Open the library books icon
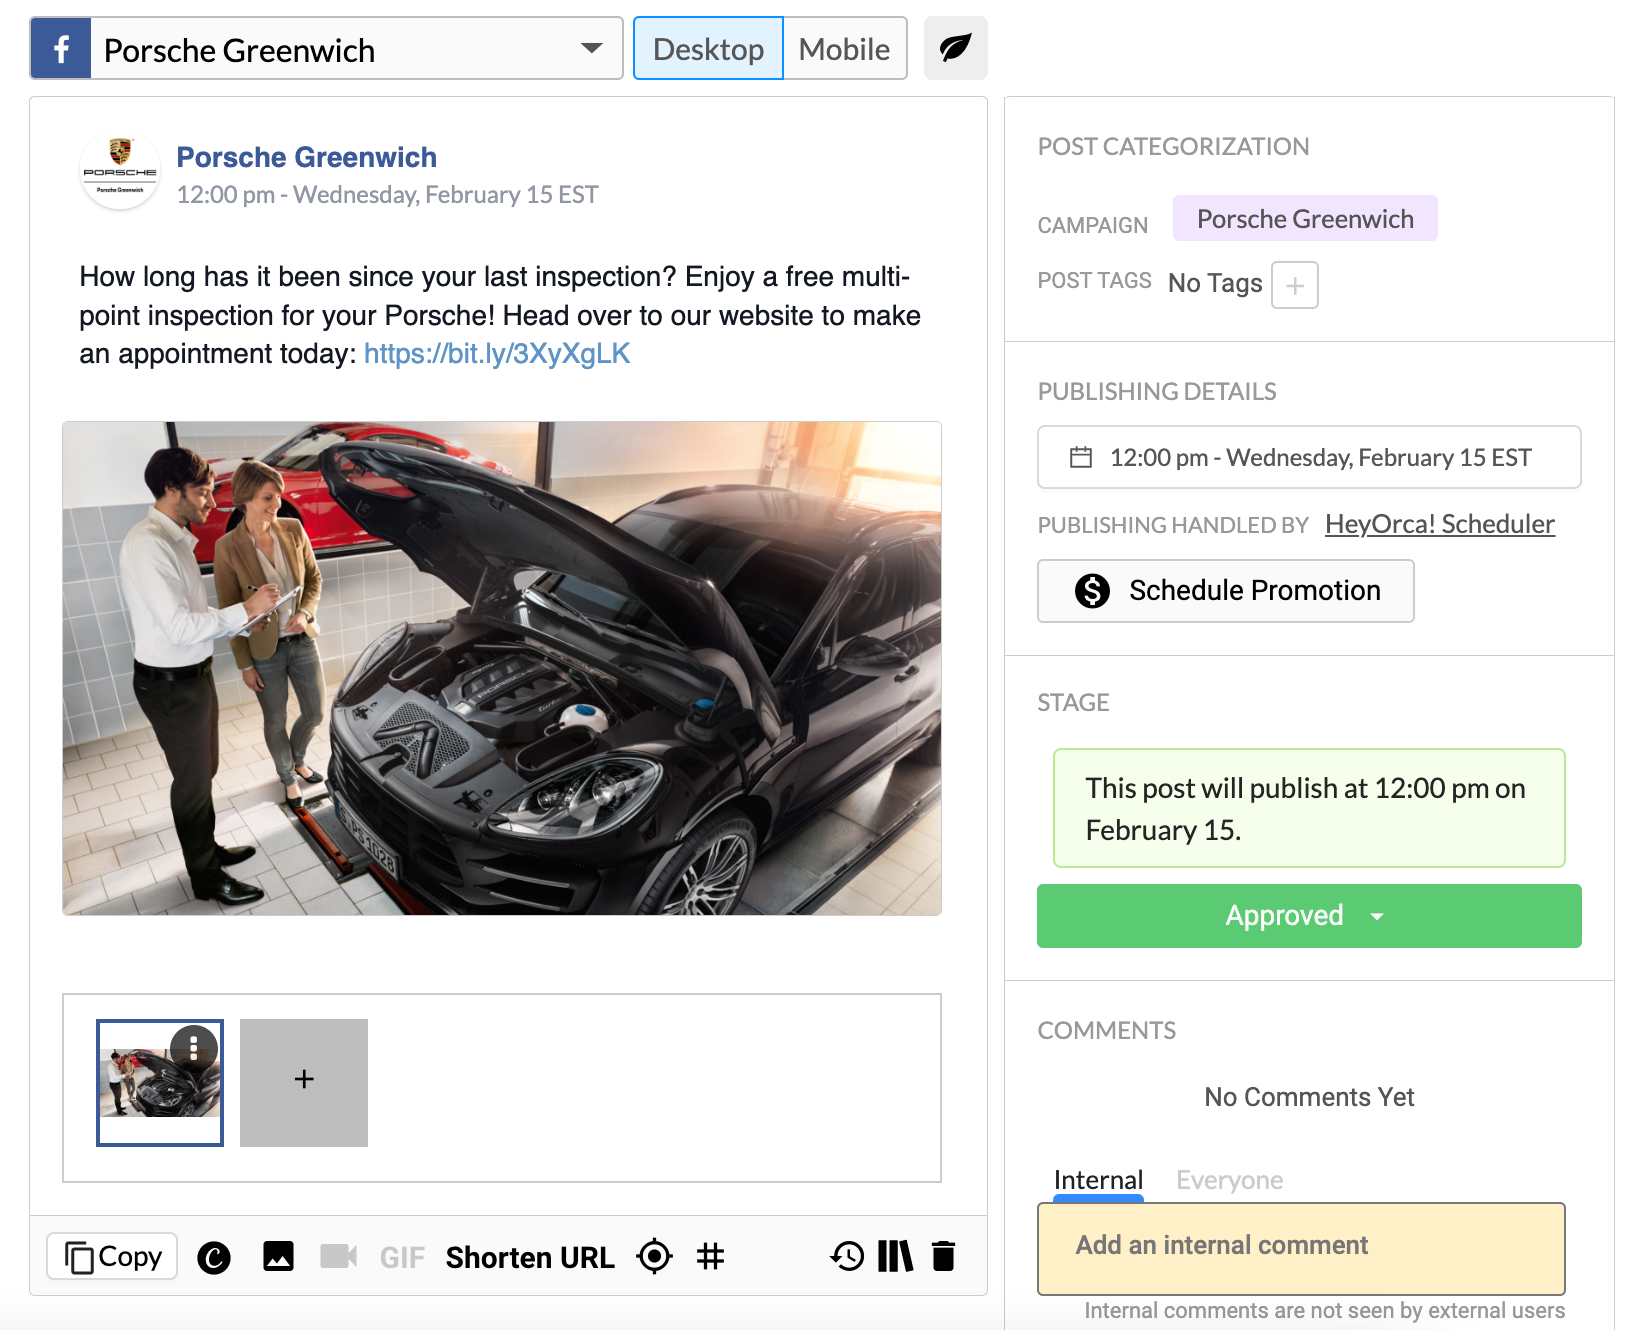Viewport: 1636px width, 1330px height. pos(895,1256)
